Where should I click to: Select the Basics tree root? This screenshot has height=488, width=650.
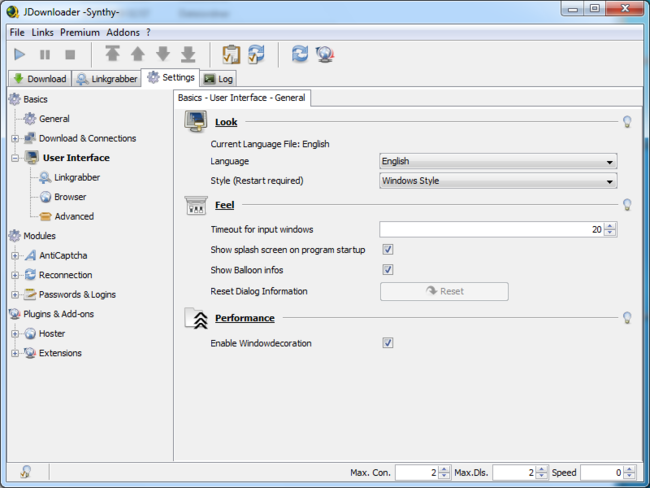tap(28, 99)
